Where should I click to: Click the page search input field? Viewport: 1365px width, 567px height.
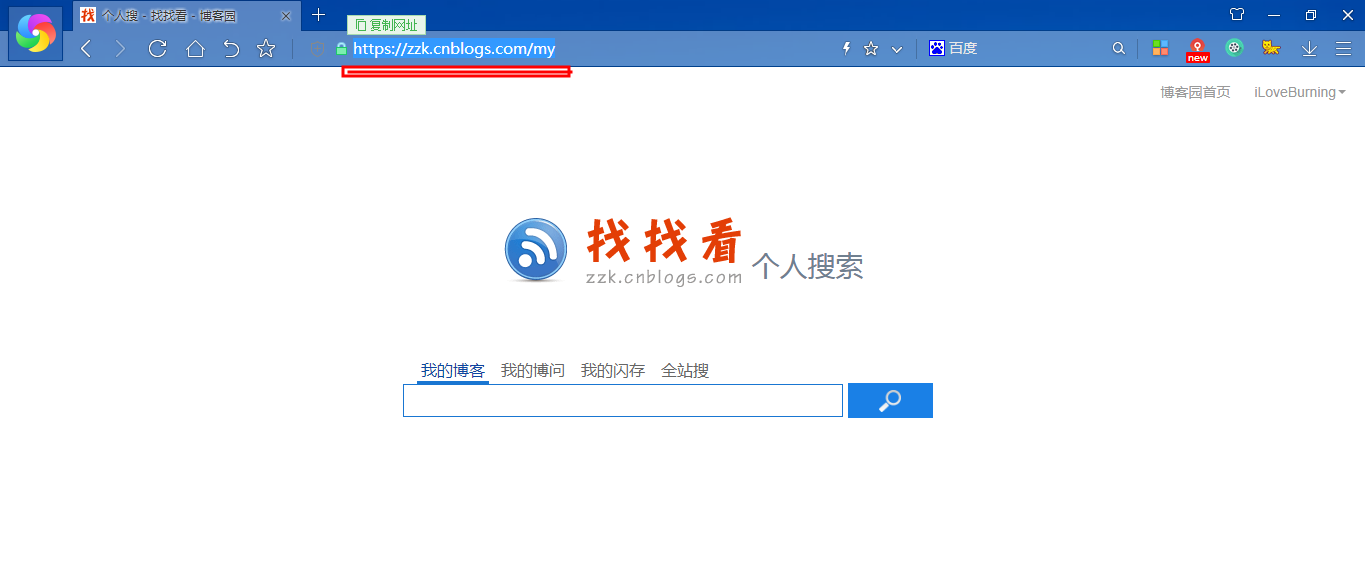click(623, 400)
